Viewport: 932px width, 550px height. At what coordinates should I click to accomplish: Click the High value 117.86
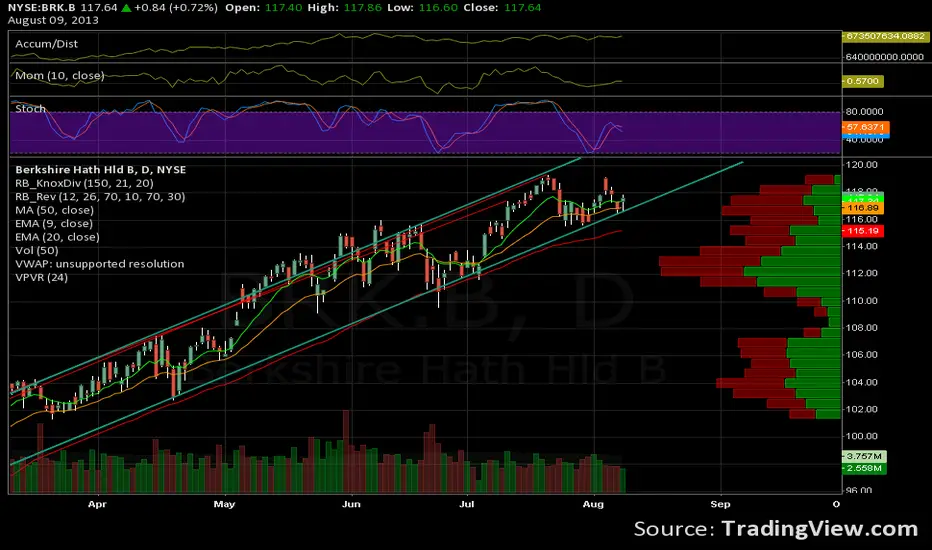click(x=363, y=8)
